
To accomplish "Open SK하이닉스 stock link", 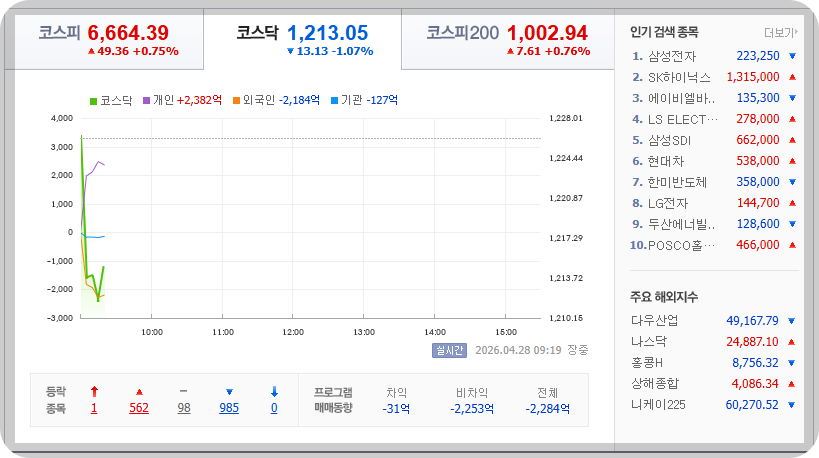I will pyautogui.click(x=679, y=77).
